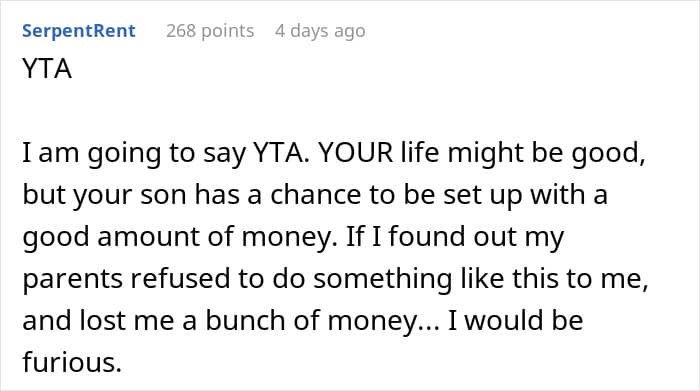Click the words 'I would be'

pos(515,320)
